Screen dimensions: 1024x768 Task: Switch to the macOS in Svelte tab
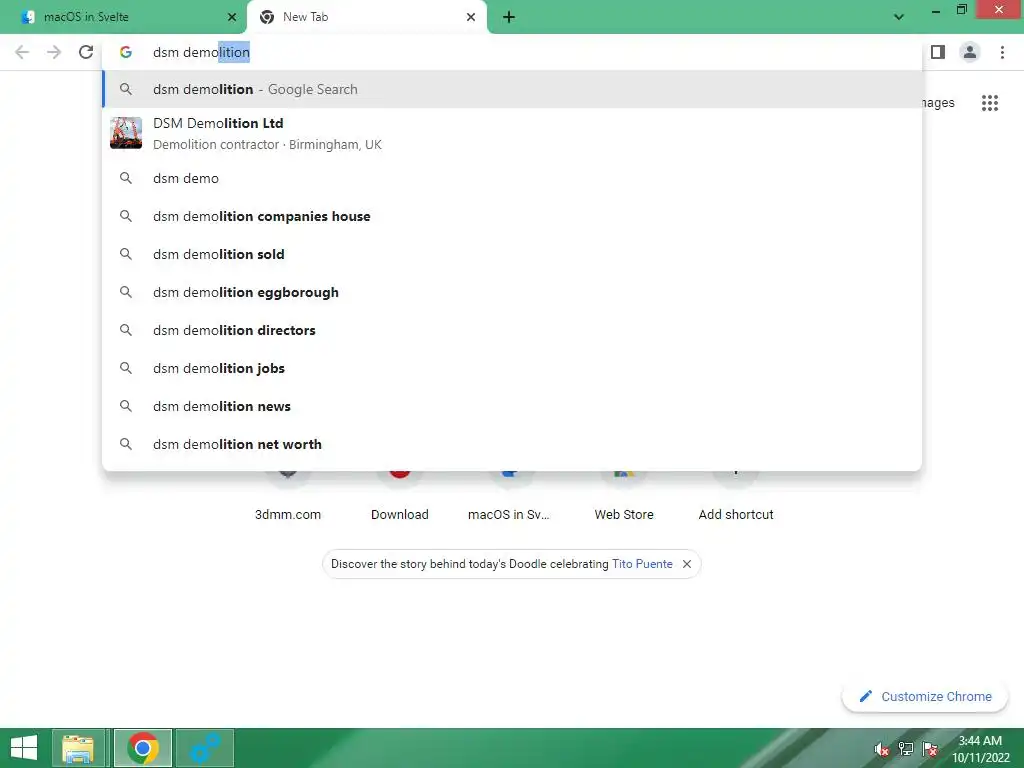click(123, 17)
